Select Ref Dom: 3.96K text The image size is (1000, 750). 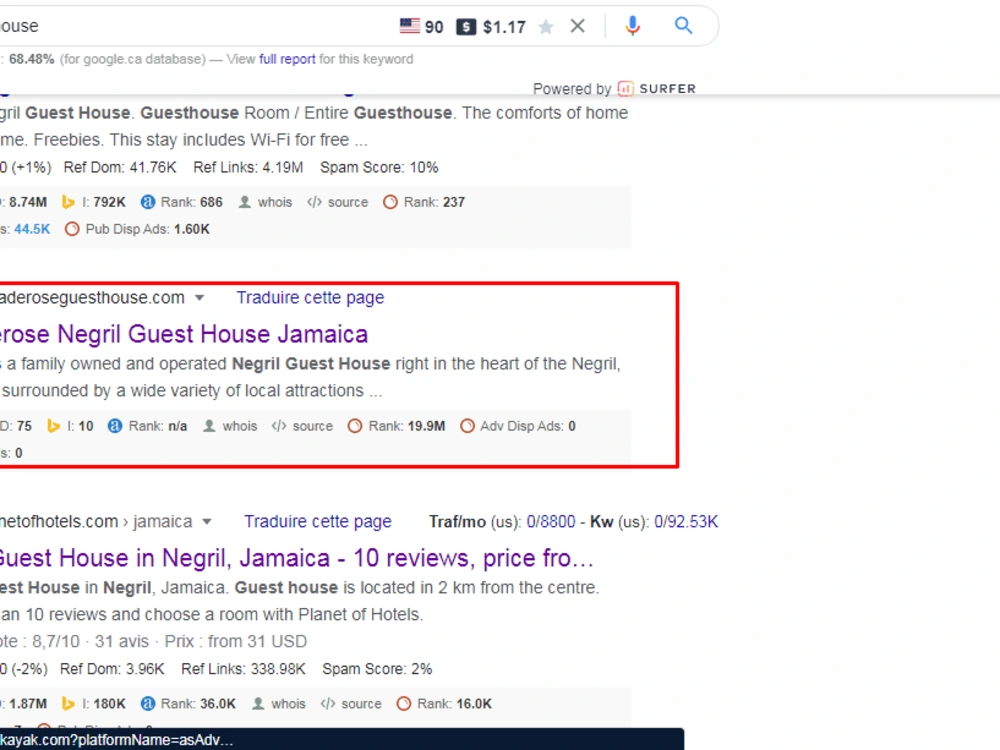(x=112, y=669)
